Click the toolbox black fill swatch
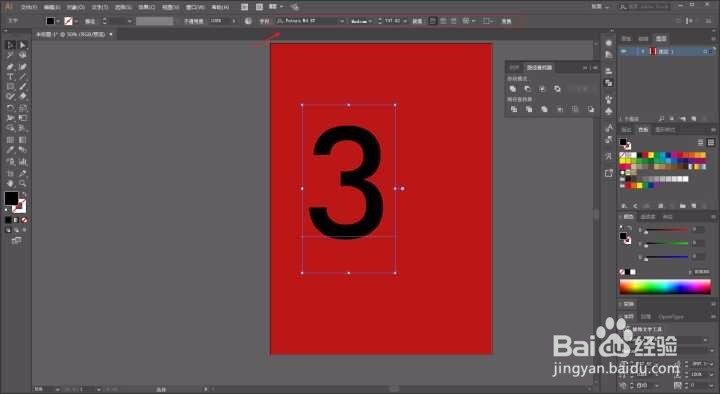720x394 pixels. coord(11,198)
